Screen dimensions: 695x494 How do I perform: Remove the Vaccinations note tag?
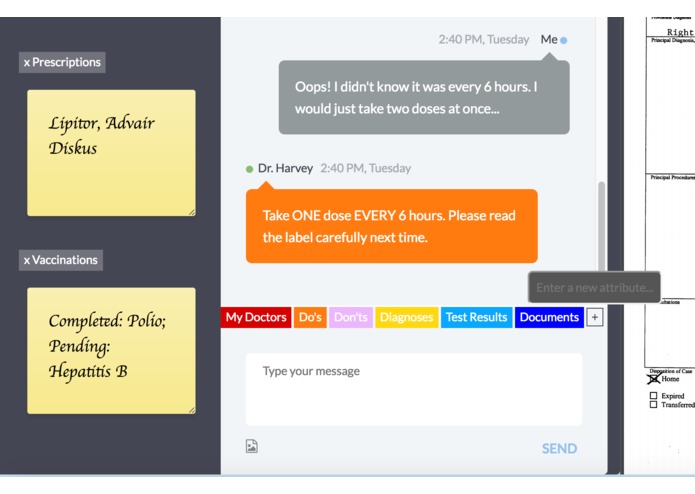click(x=27, y=260)
